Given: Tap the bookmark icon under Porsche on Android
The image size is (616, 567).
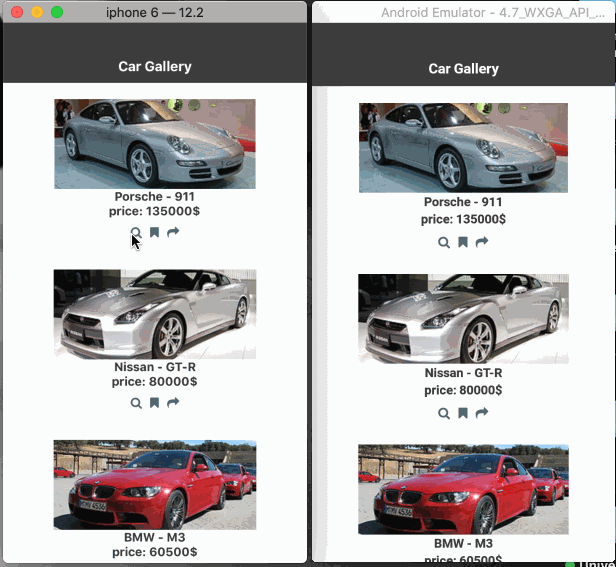Looking at the screenshot, I should pyautogui.click(x=463, y=242).
